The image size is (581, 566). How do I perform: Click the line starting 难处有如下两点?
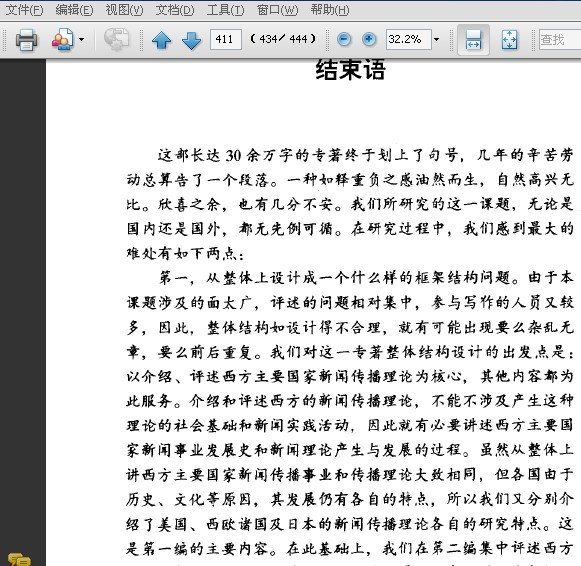pos(185,254)
